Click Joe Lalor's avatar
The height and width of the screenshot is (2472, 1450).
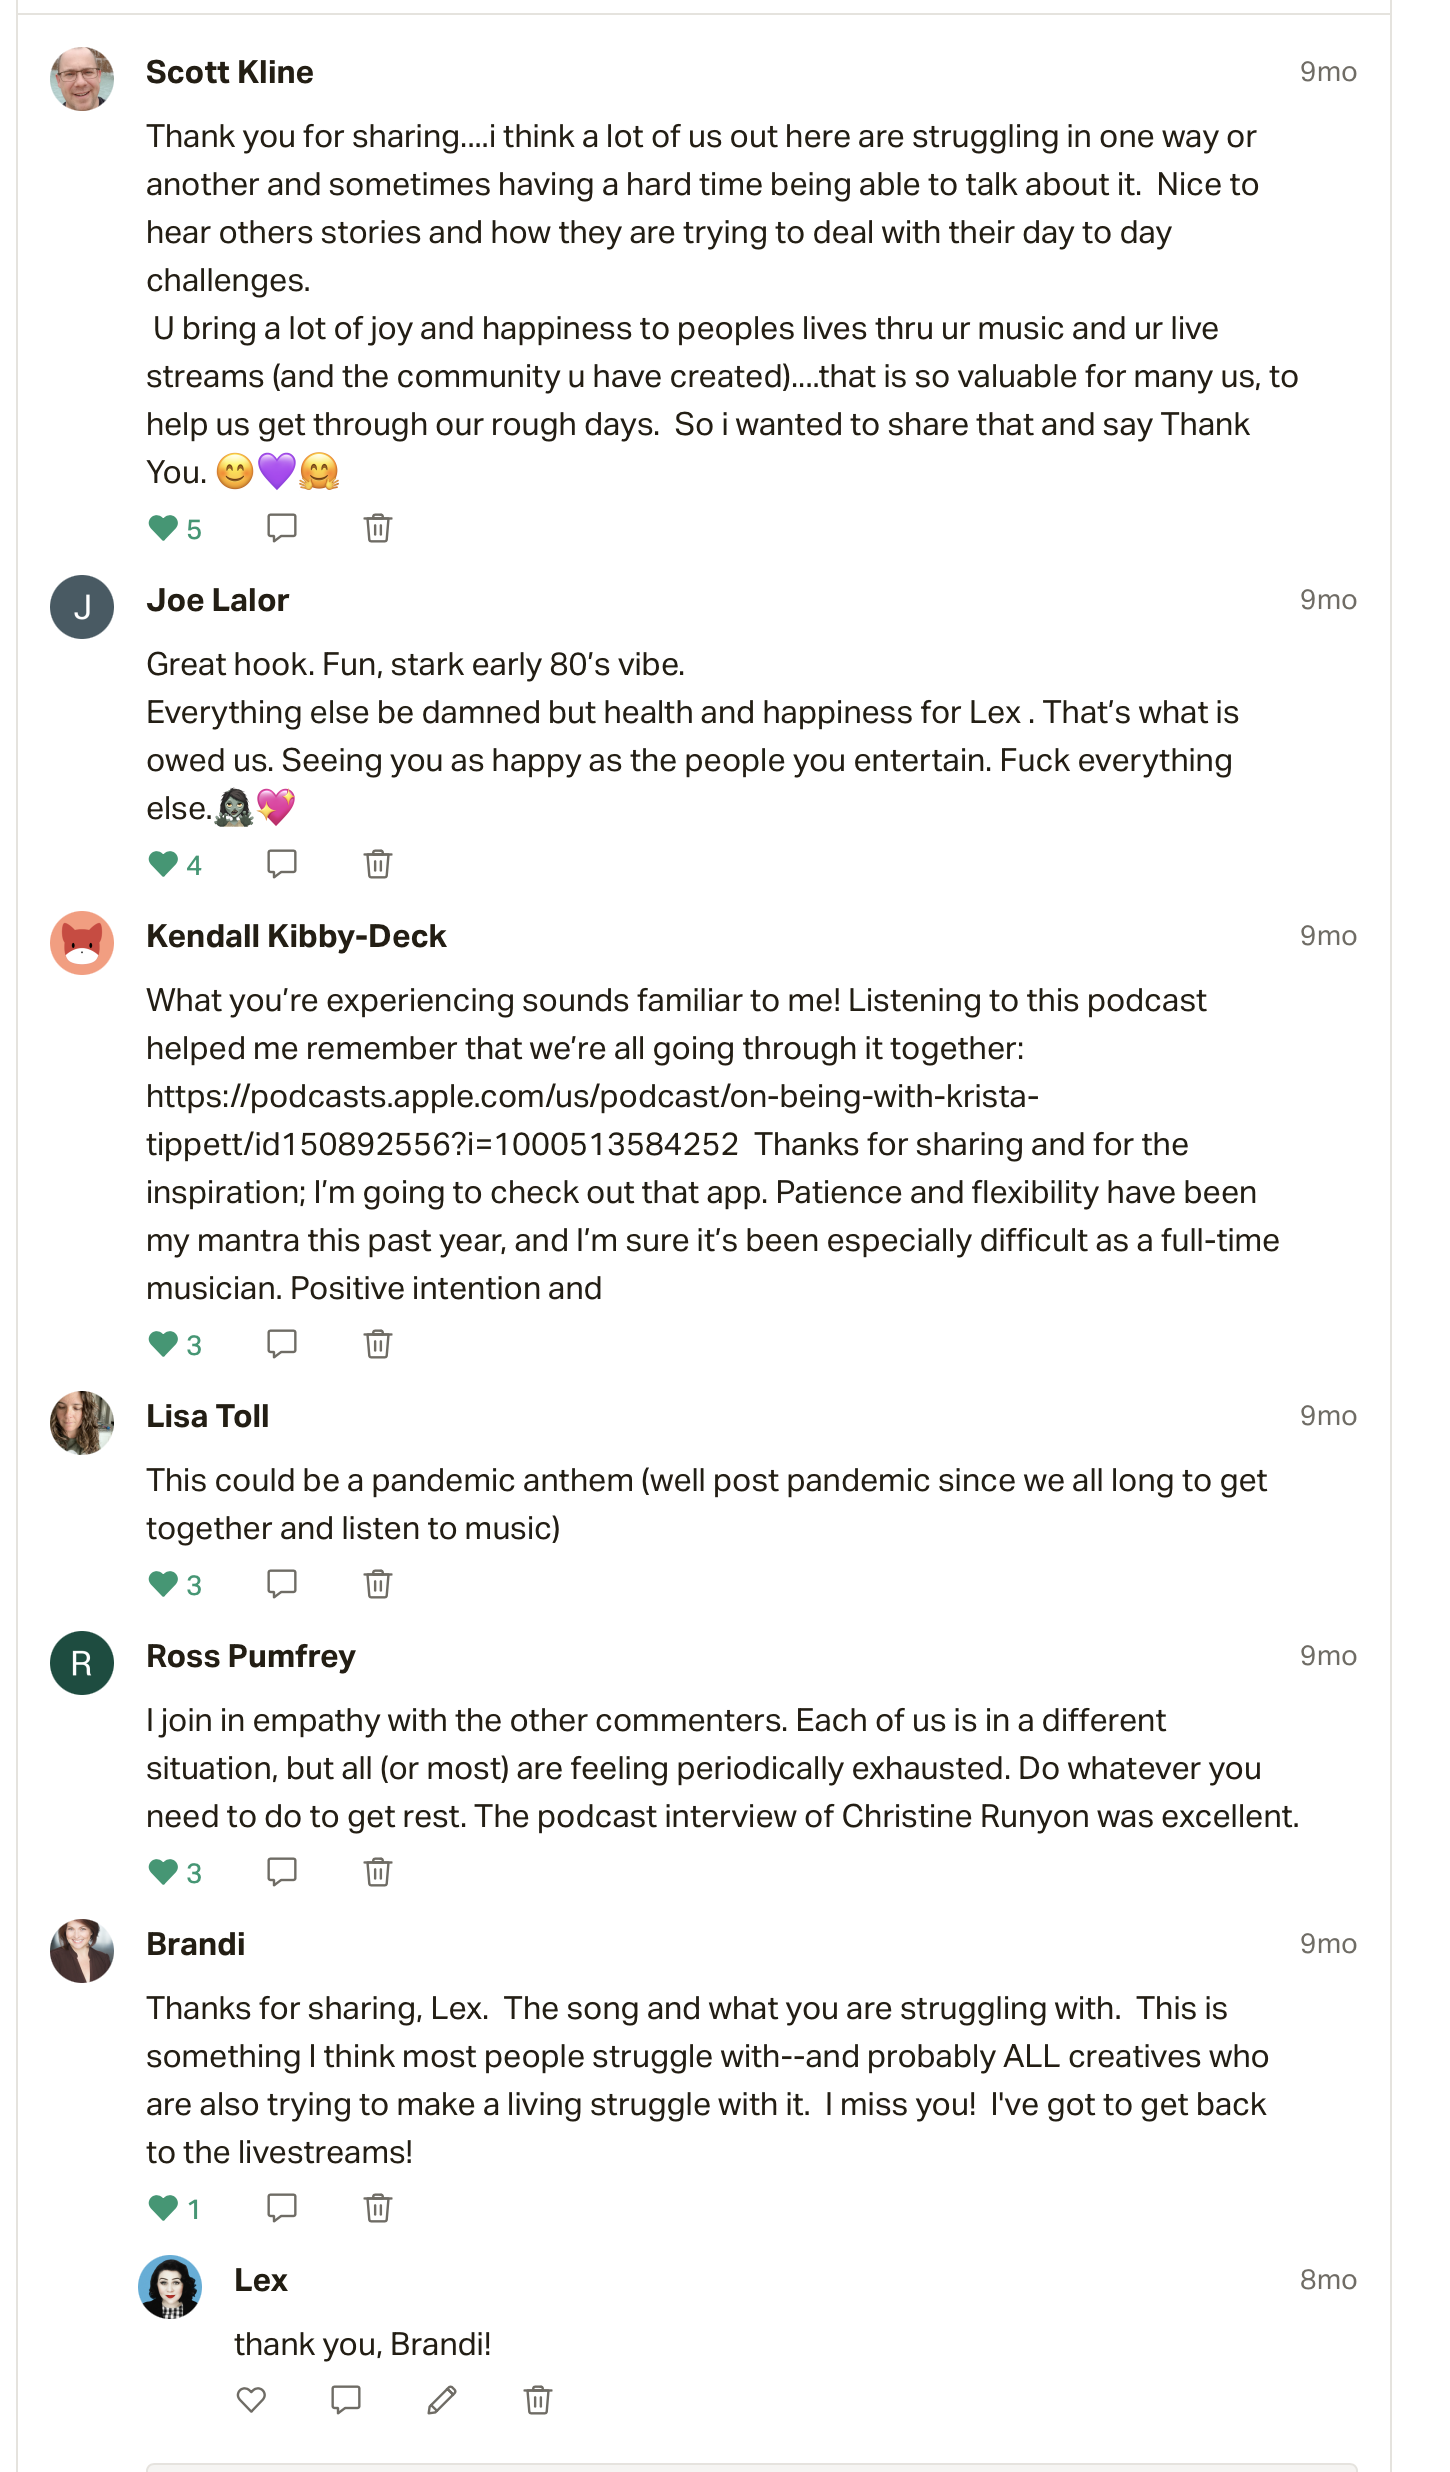[82, 607]
